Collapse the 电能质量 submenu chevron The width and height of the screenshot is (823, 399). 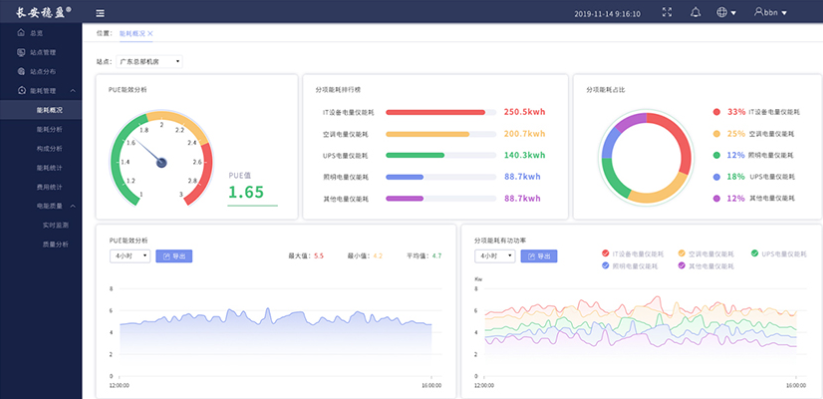point(73,206)
